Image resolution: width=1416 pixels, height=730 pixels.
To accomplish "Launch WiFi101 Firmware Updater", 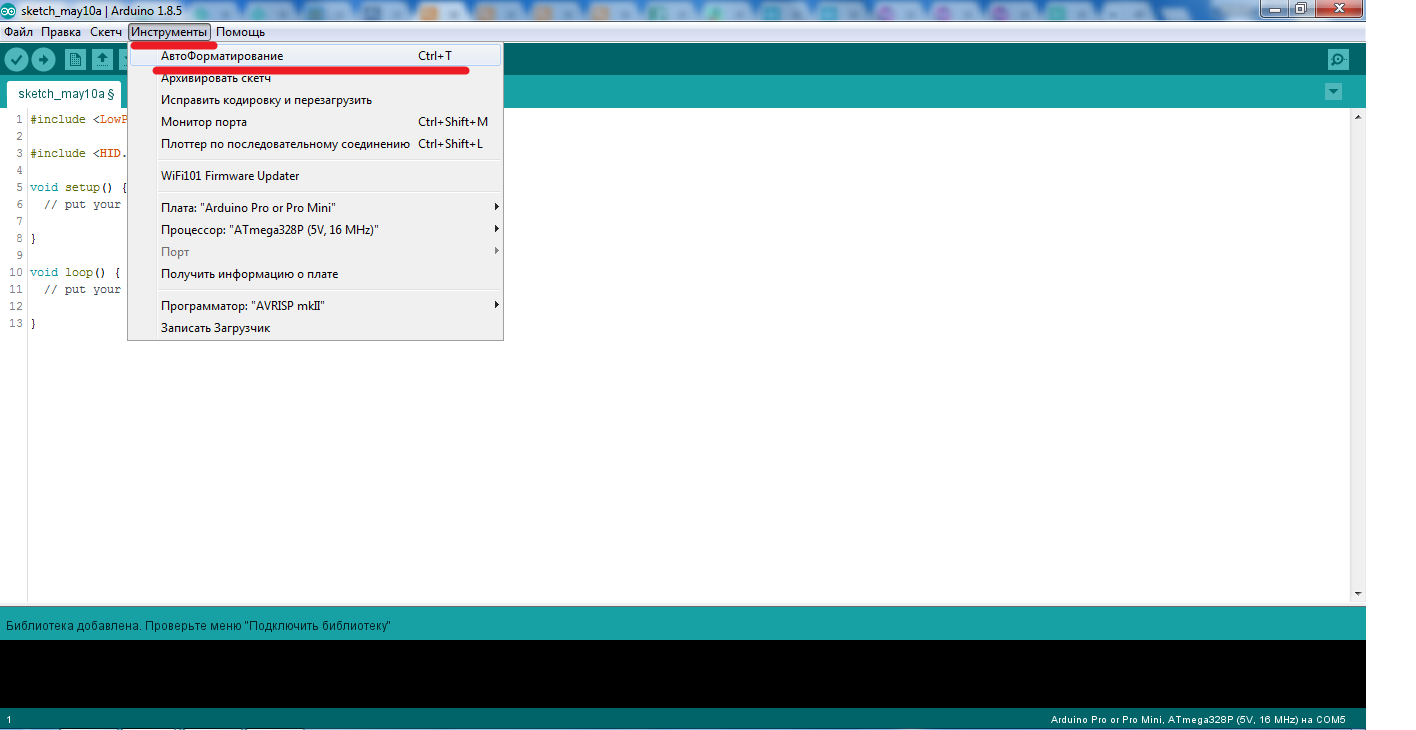I will [315, 176].
